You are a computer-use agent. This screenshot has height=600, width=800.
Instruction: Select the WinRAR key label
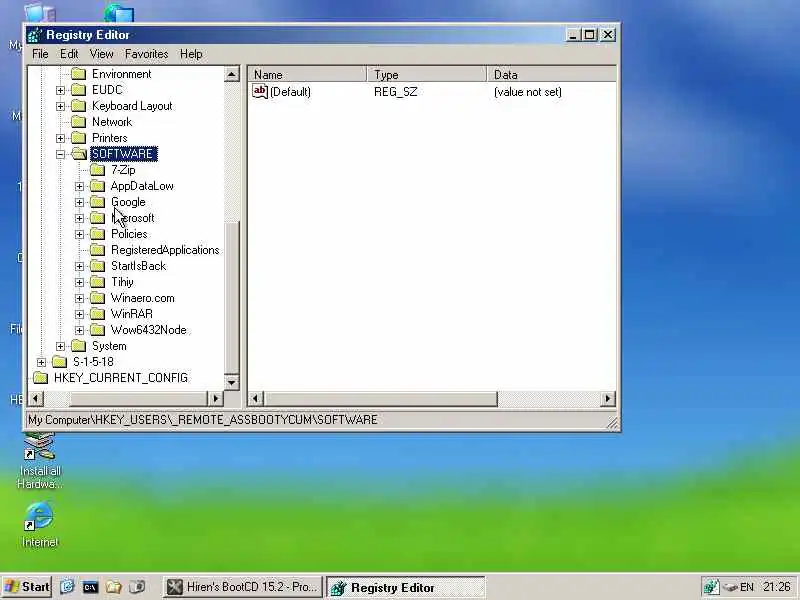tap(132, 314)
